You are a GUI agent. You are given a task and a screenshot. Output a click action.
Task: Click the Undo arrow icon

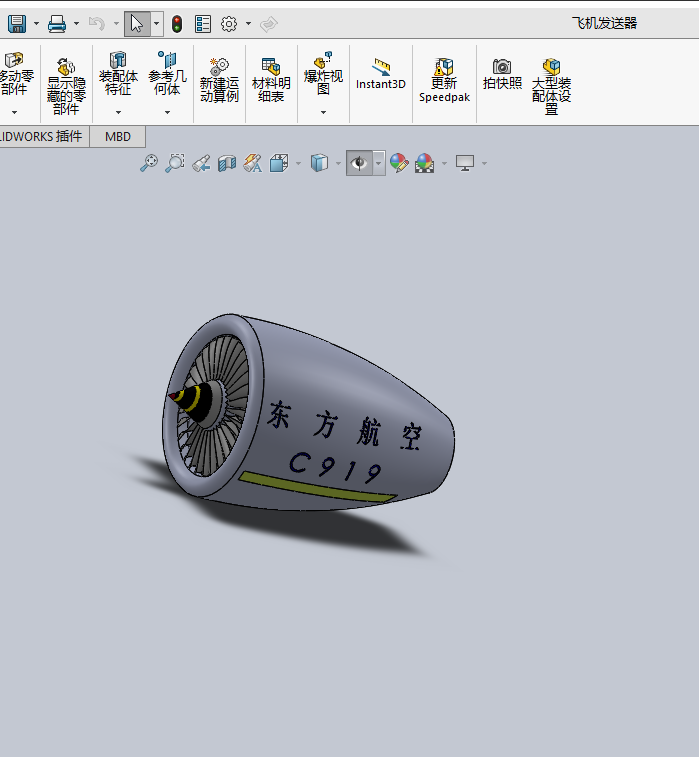[97, 23]
